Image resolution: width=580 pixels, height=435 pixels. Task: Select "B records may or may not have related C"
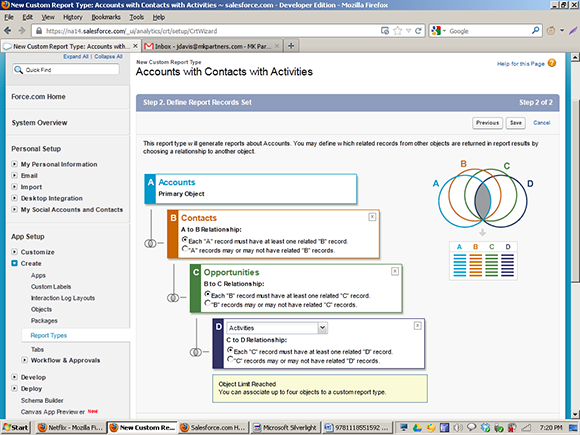[208, 303]
